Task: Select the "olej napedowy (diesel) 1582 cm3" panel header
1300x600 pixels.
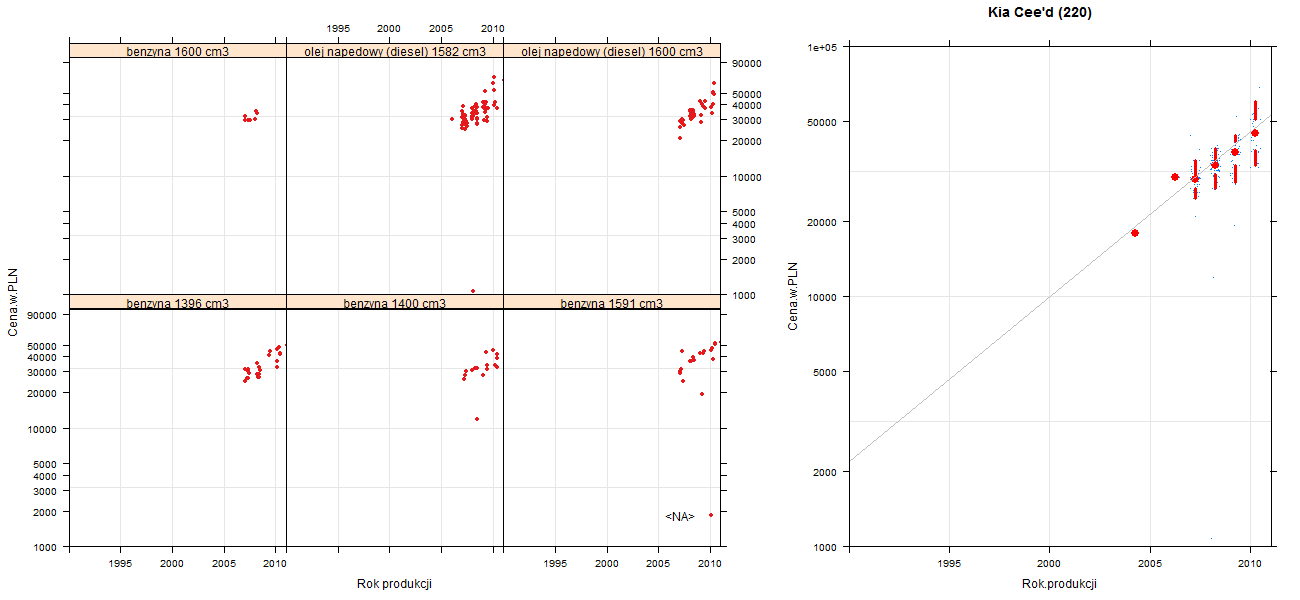Action: [395, 51]
